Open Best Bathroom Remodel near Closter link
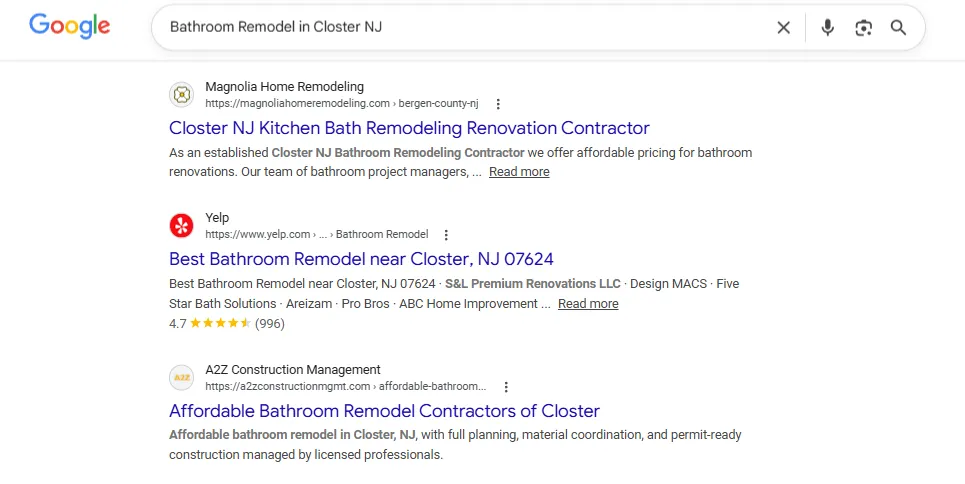The width and height of the screenshot is (965, 484). [x=361, y=260]
